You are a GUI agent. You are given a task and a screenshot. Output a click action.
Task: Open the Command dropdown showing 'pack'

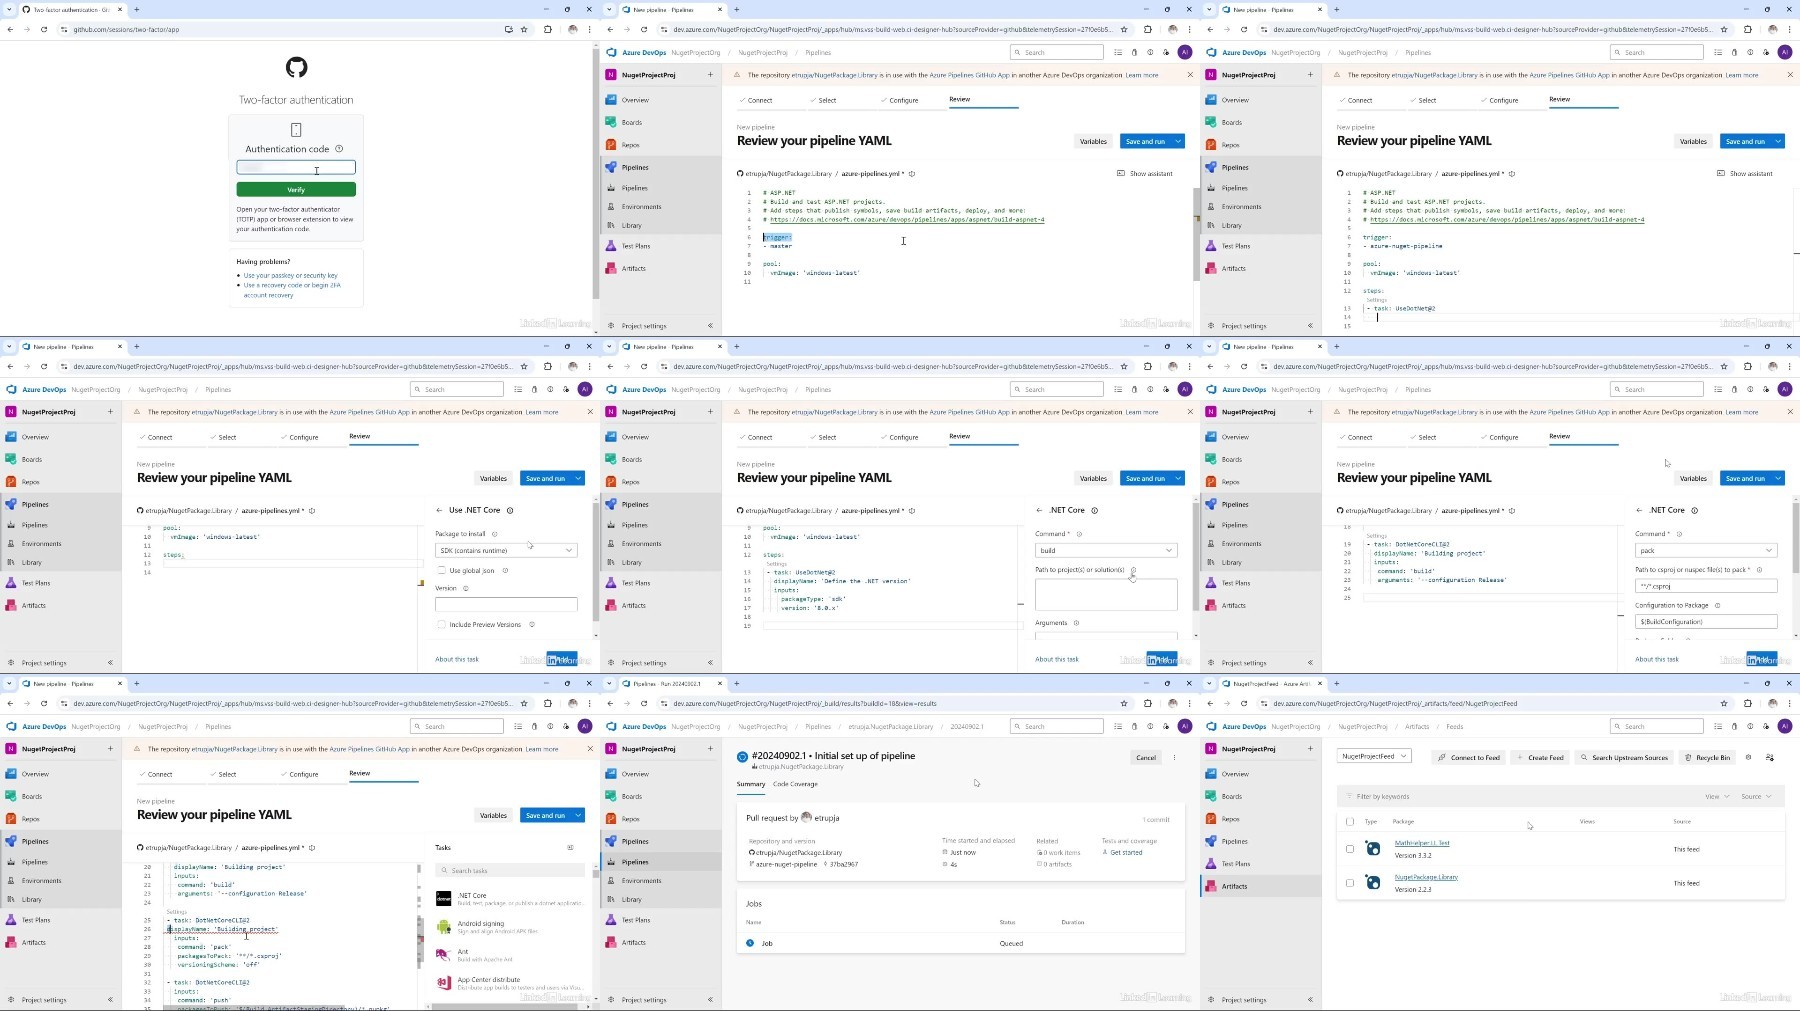tap(1706, 550)
